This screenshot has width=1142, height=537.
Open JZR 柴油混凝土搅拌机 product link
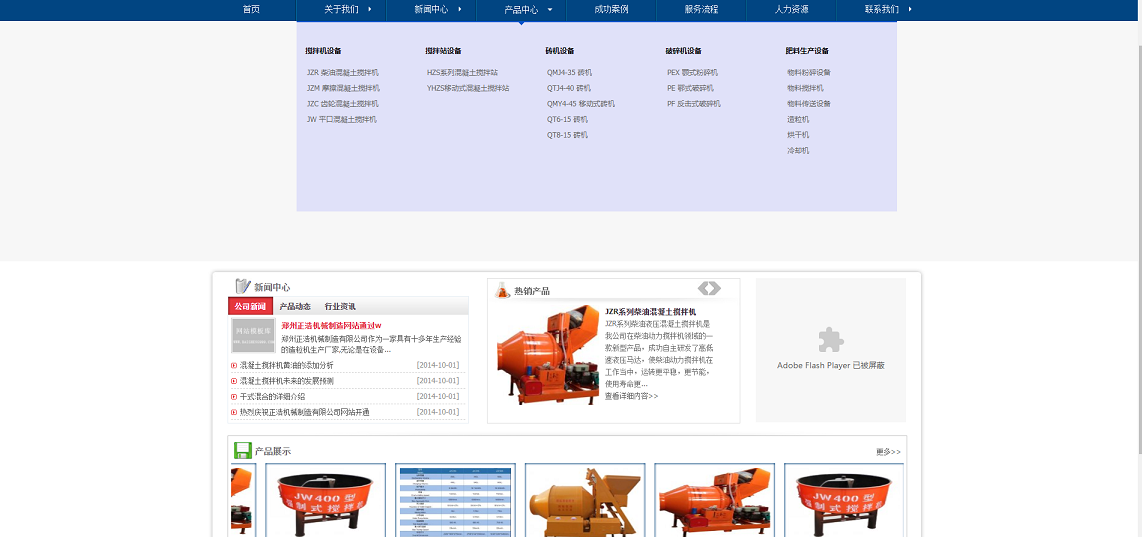[x=342, y=72]
